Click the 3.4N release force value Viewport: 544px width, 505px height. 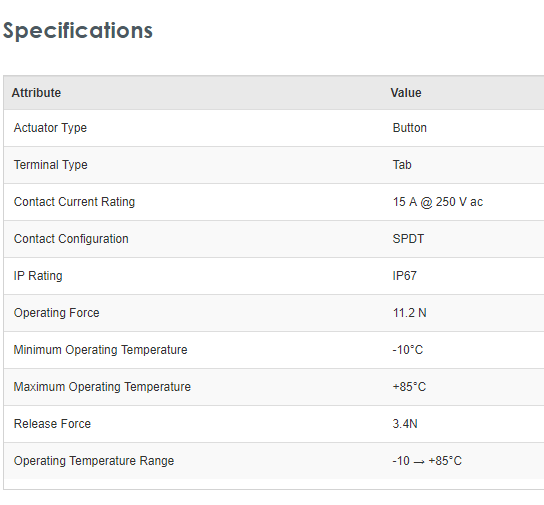[405, 424]
